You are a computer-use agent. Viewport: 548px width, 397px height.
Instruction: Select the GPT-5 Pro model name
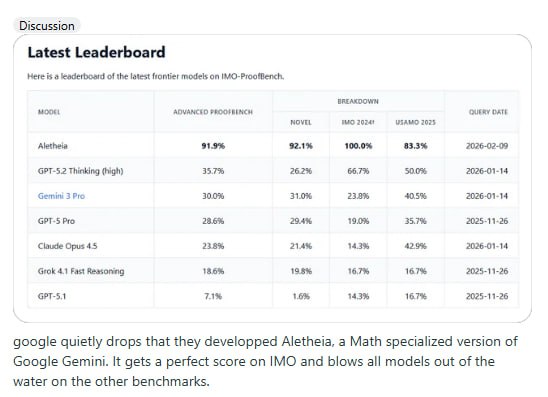56,221
